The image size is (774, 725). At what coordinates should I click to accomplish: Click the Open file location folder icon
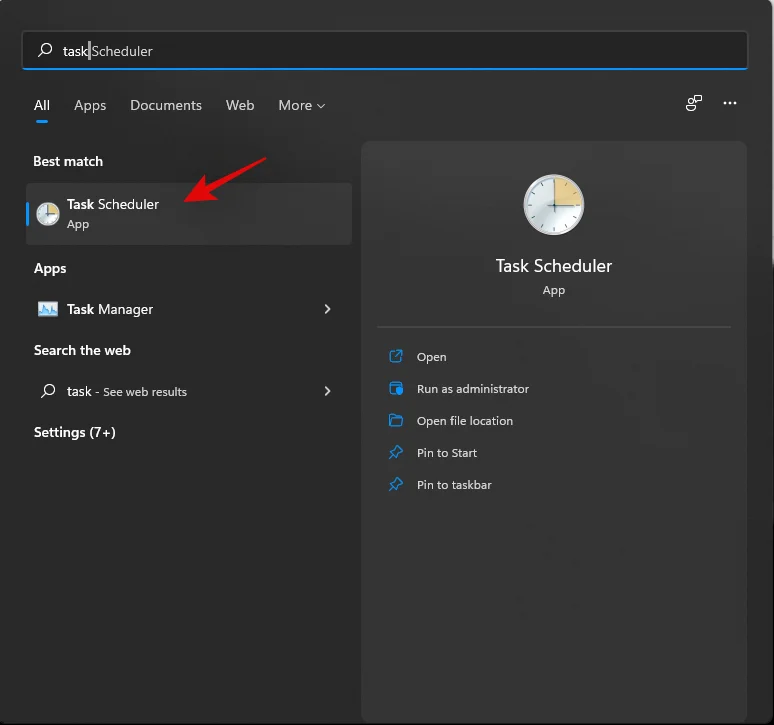tap(396, 420)
